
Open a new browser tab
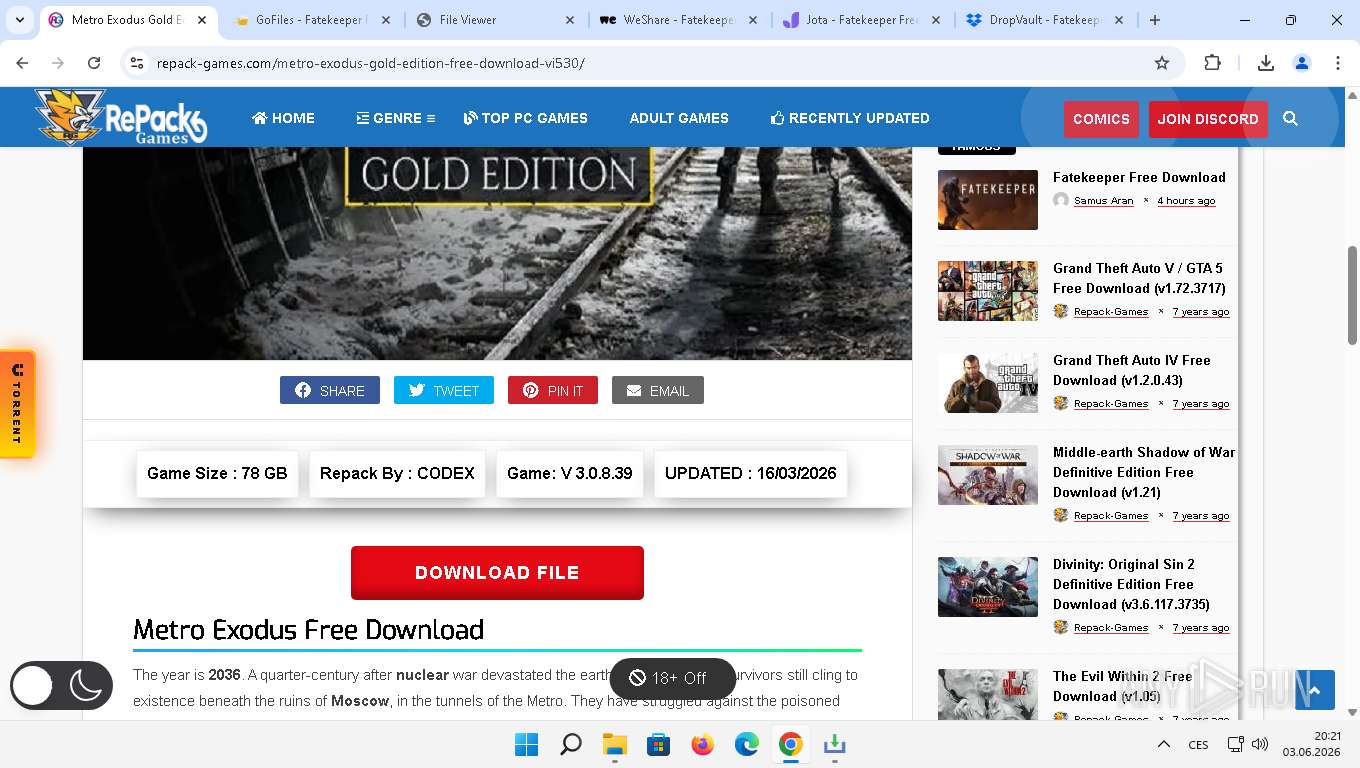pos(1155,20)
